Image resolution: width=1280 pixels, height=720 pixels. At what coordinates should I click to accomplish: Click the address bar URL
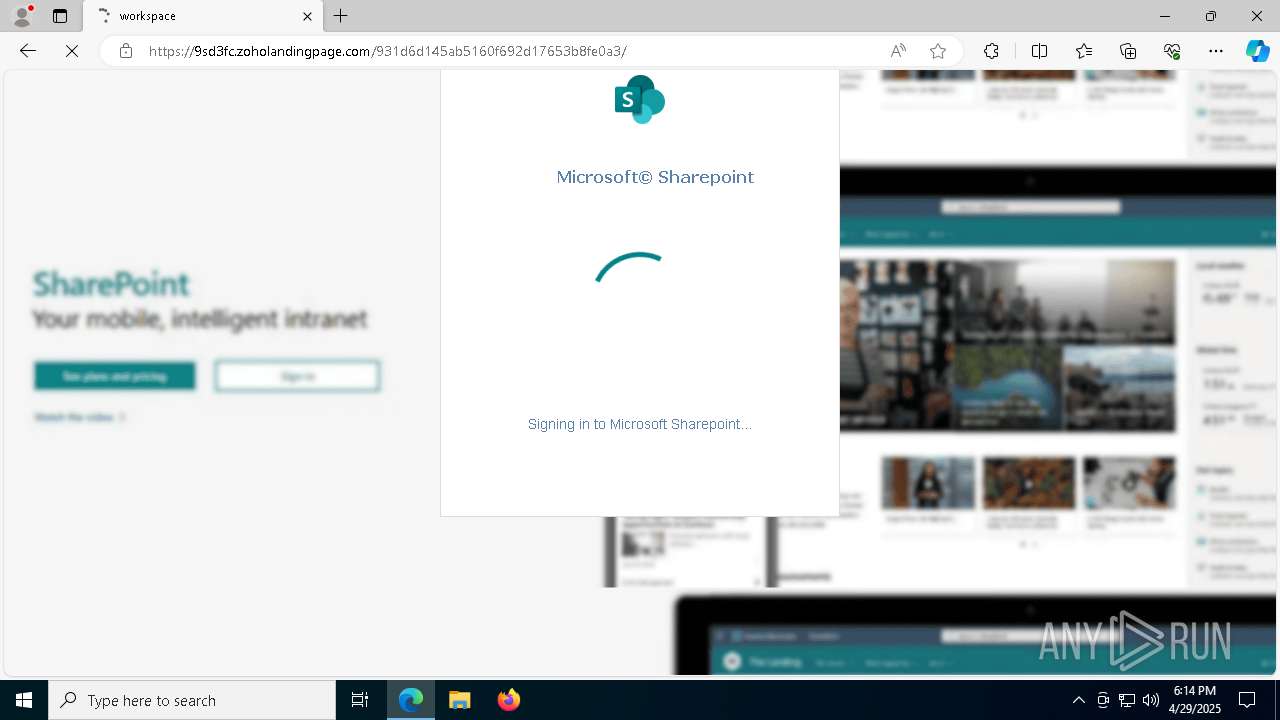pyautogui.click(x=387, y=51)
